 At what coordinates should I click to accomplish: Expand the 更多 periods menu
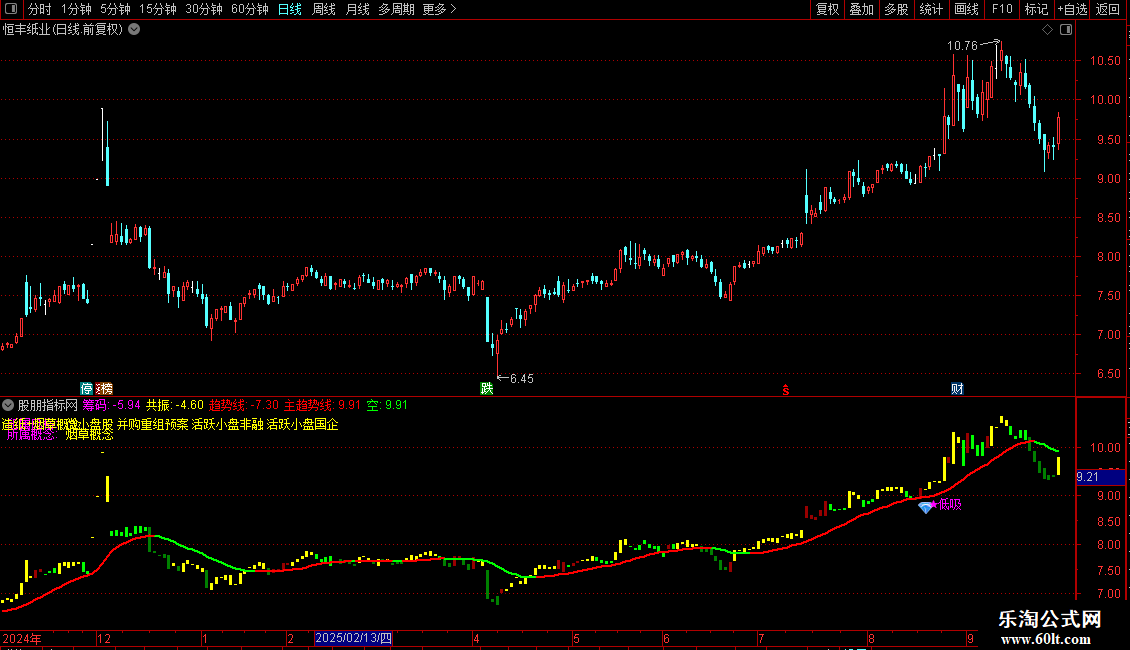439,9
